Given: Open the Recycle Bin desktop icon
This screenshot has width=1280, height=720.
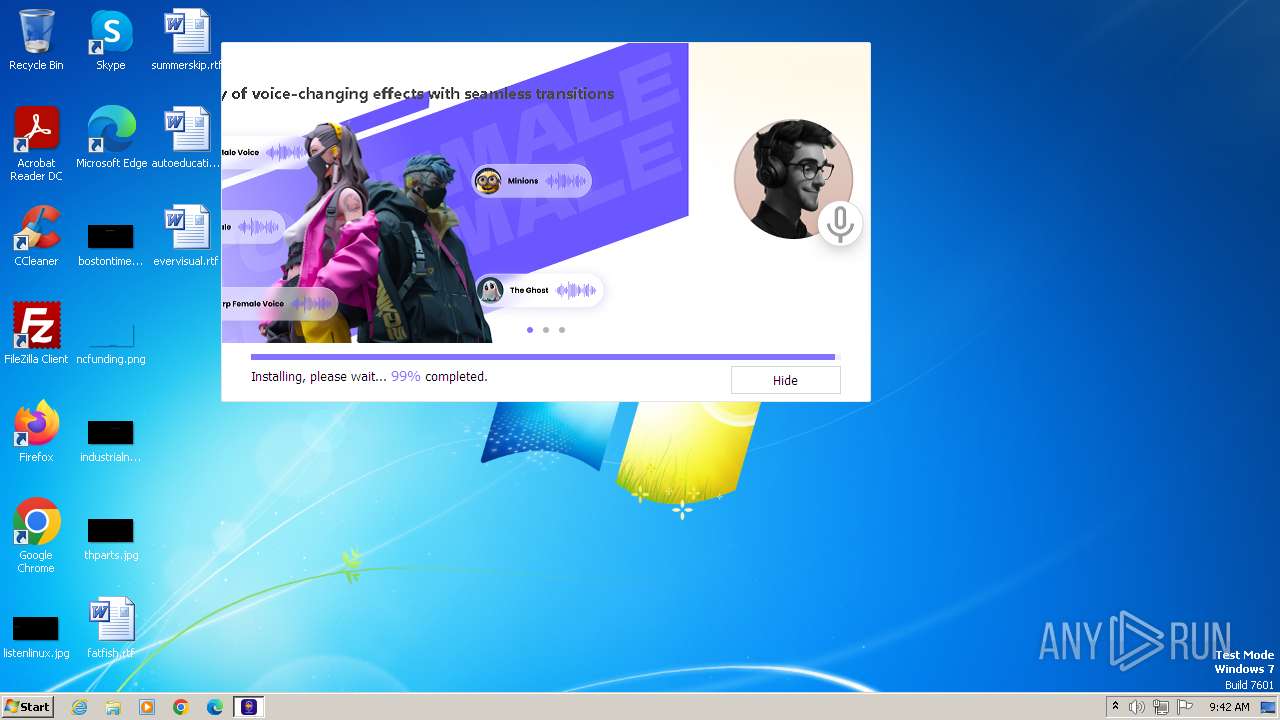Looking at the screenshot, I should click(x=36, y=41).
